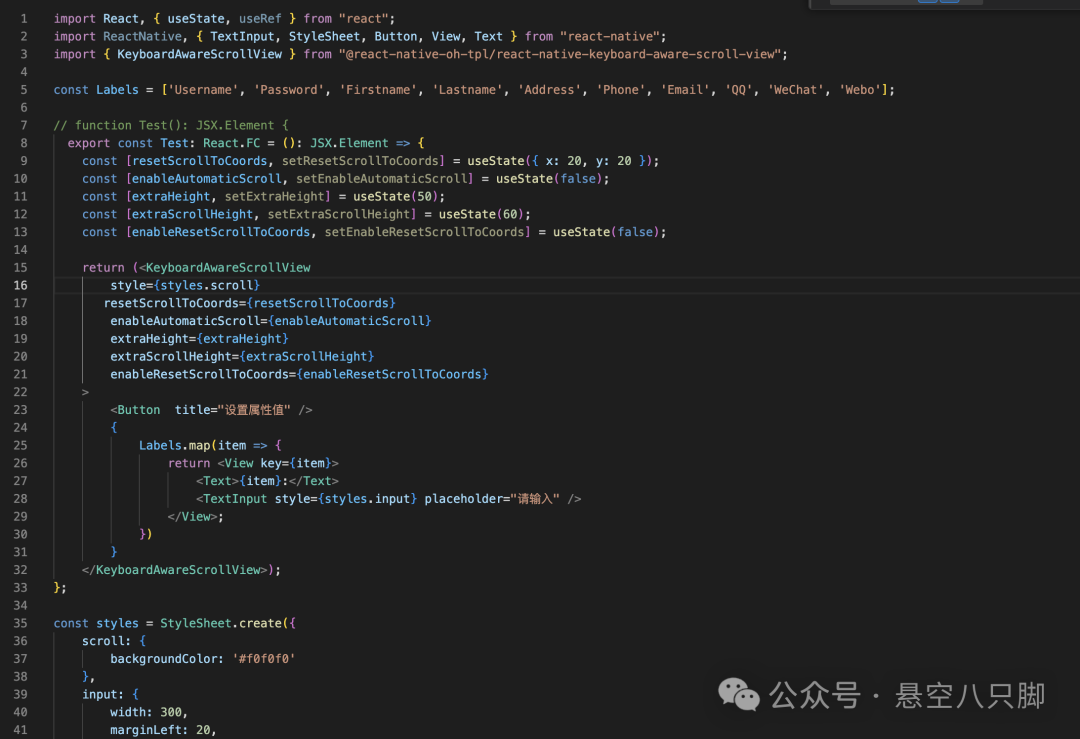
Task: Click Labels.map(item on line 25
Action: pyautogui.click(x=192, y=446)
